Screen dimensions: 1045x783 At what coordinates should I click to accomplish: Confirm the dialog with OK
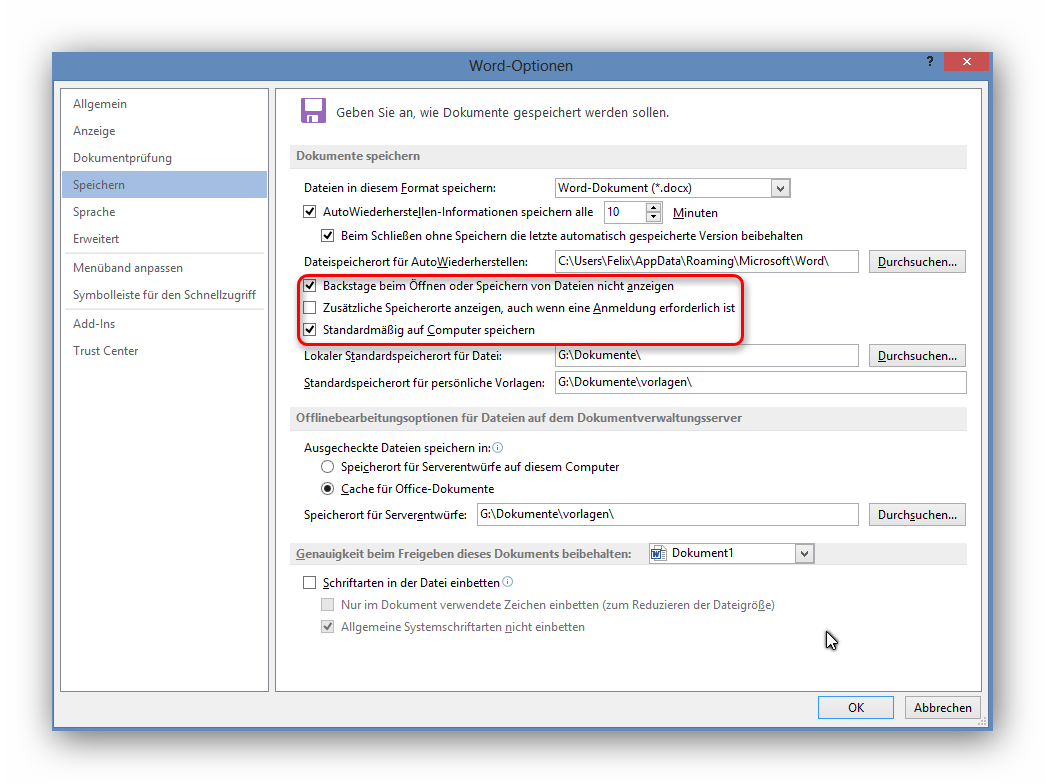[x=856, y=708]
